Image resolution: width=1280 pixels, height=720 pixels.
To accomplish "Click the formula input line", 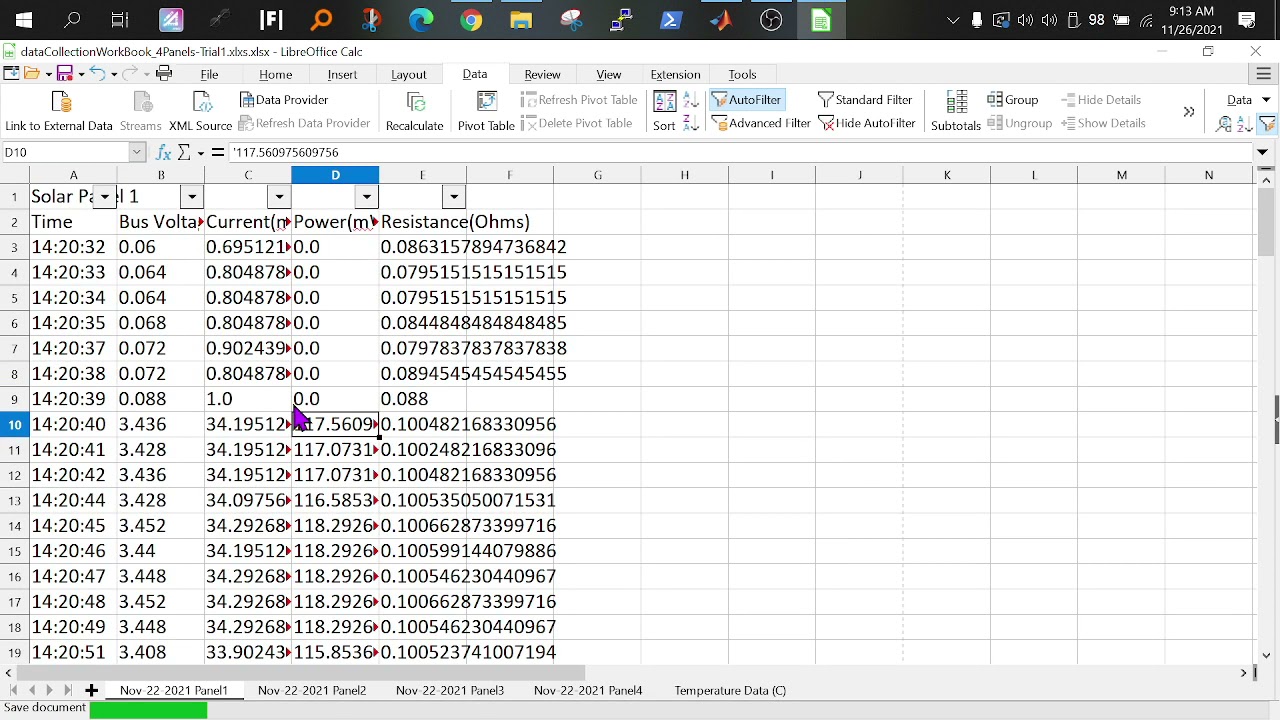I will point(740,152).
